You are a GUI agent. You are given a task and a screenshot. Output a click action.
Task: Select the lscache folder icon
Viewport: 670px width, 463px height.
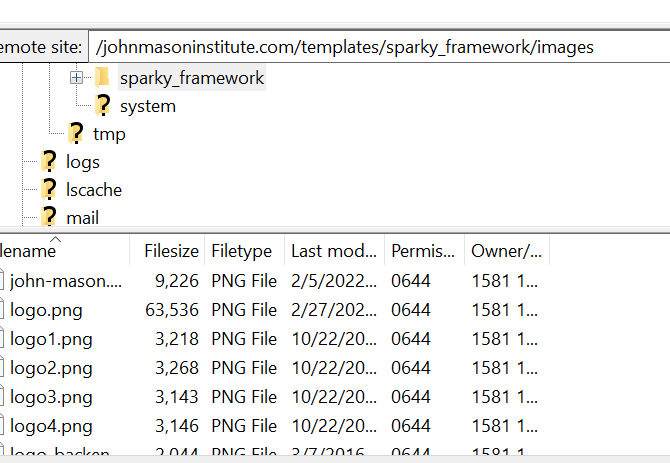coord(49,189)
